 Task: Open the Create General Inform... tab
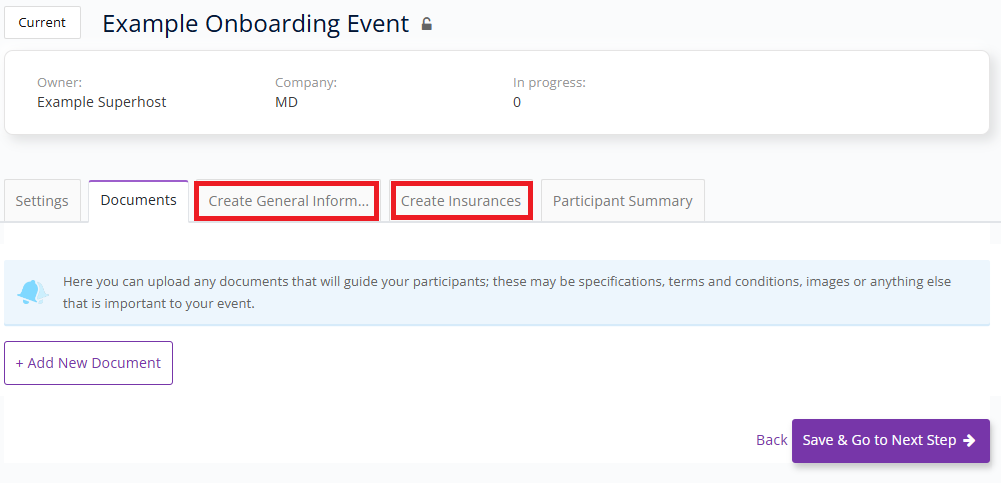click(x=287, y=201)
